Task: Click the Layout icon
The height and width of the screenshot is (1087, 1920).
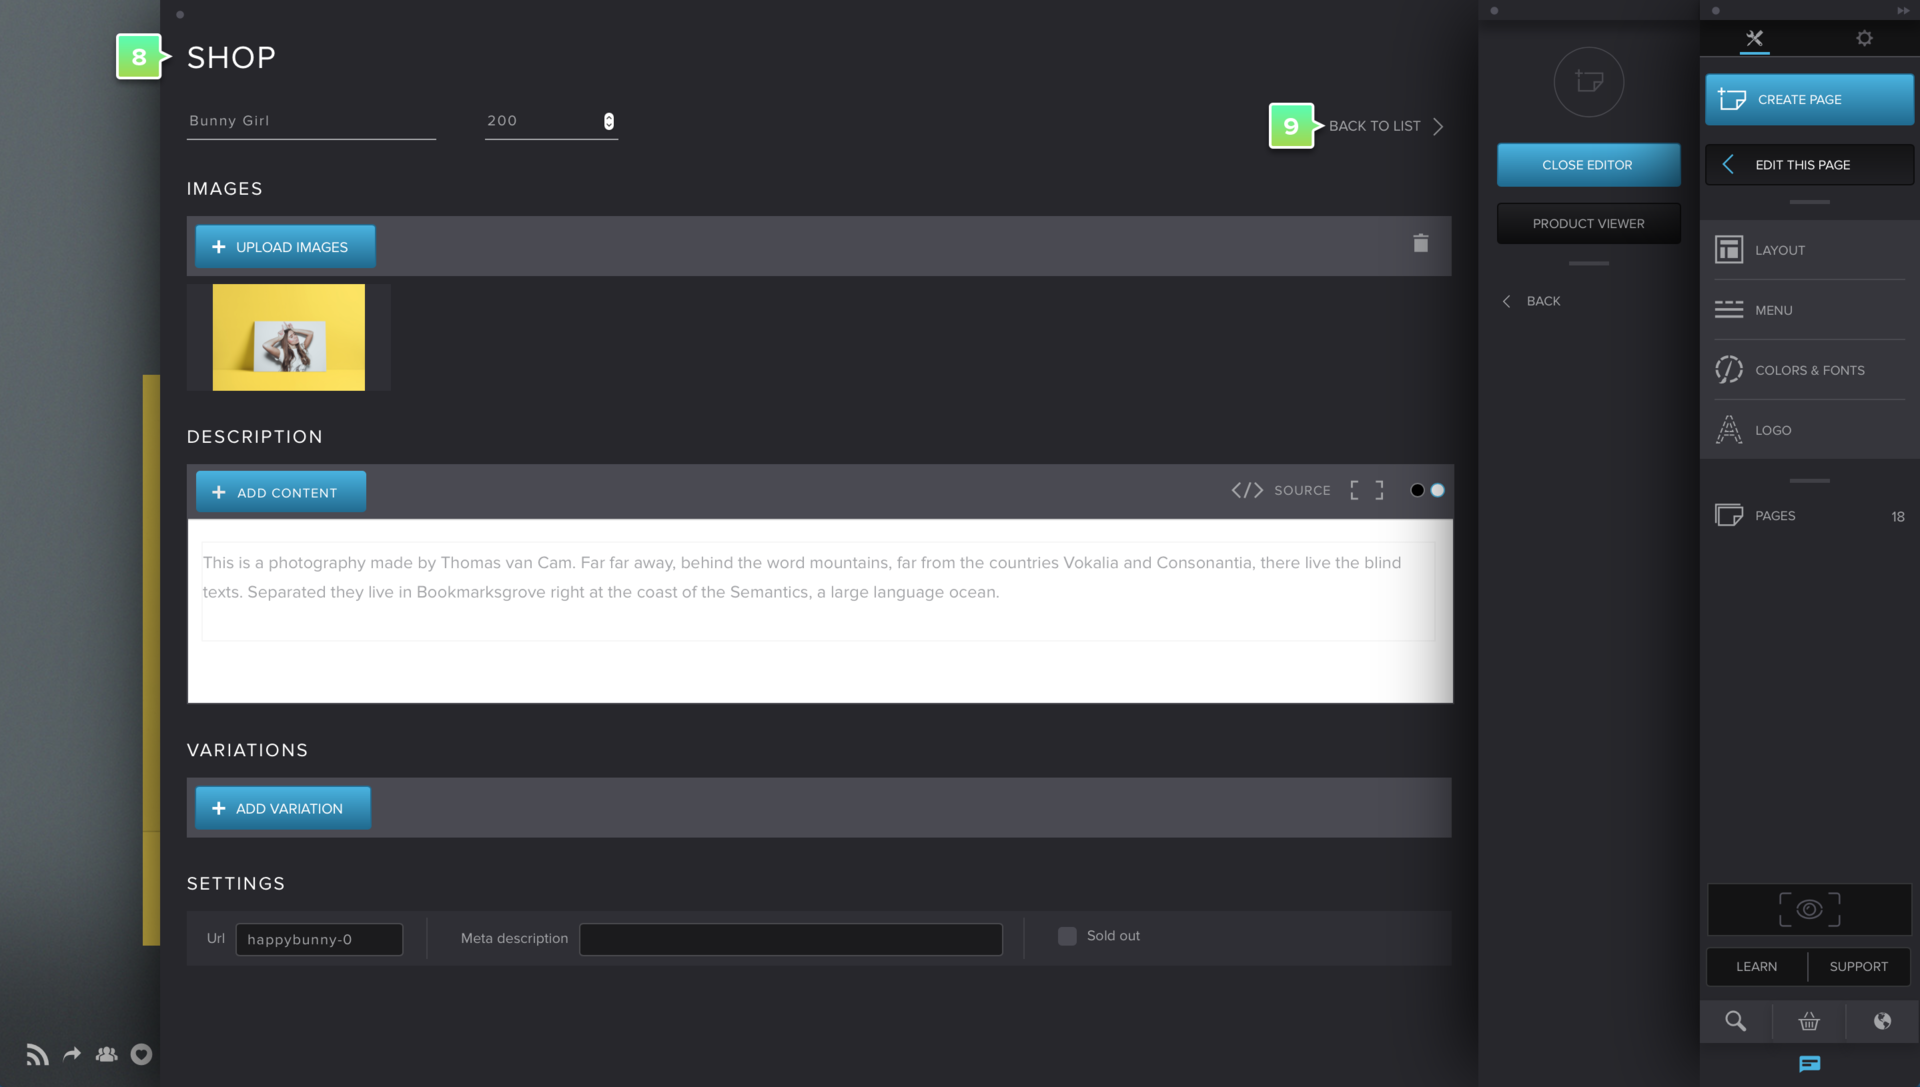Action: 1729,249
